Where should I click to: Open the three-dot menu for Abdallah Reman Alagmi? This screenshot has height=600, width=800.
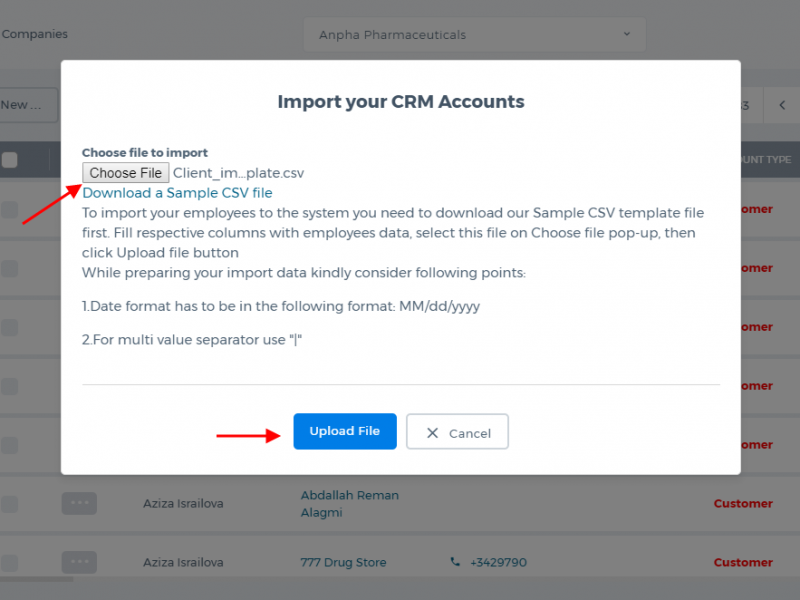click(x=79, y=503)
